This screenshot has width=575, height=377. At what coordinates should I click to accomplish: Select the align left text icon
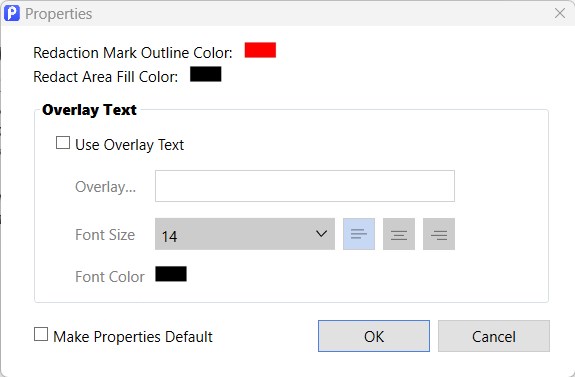(x=359, y=234)
